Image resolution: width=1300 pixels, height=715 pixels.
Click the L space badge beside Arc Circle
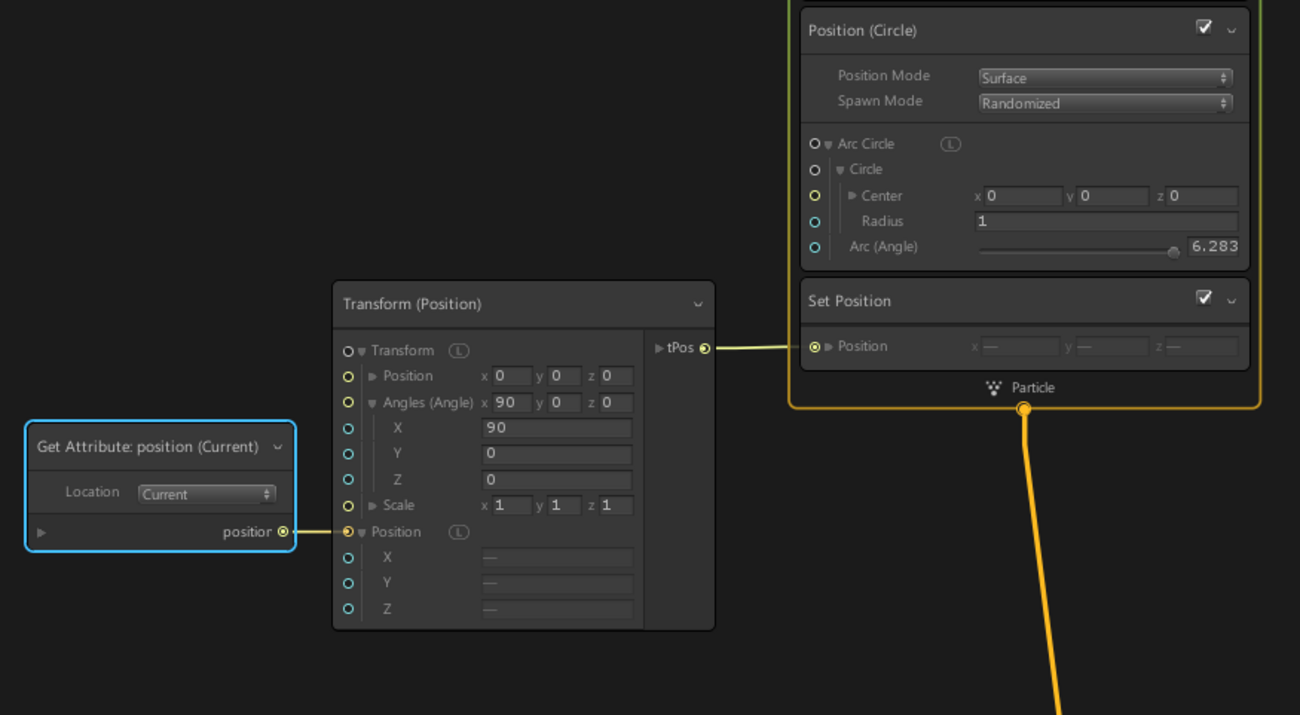(x=950, y=144)
